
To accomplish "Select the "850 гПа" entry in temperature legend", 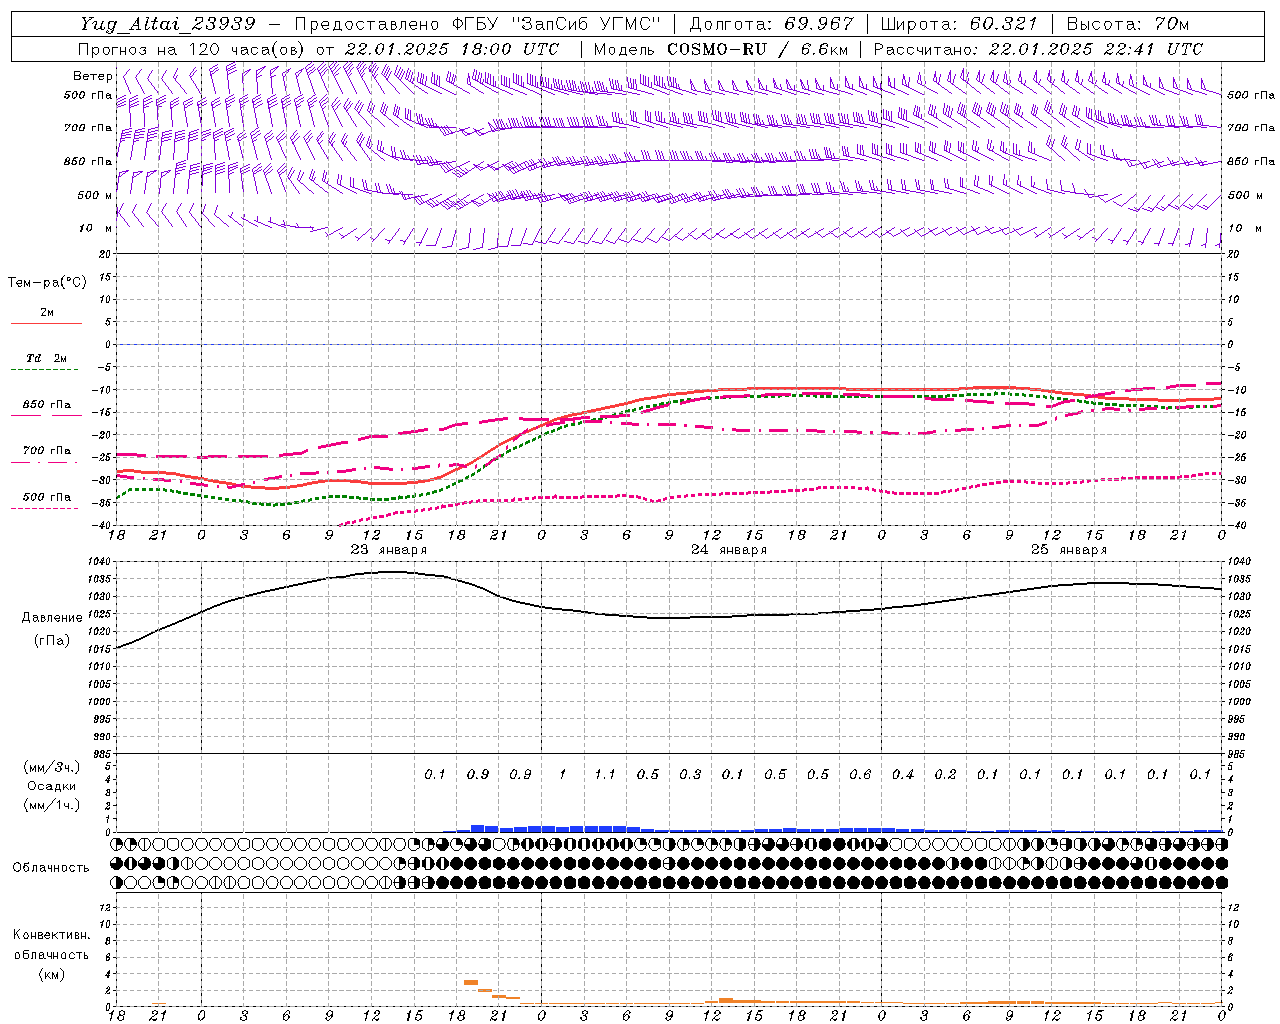I will [47, 405].
